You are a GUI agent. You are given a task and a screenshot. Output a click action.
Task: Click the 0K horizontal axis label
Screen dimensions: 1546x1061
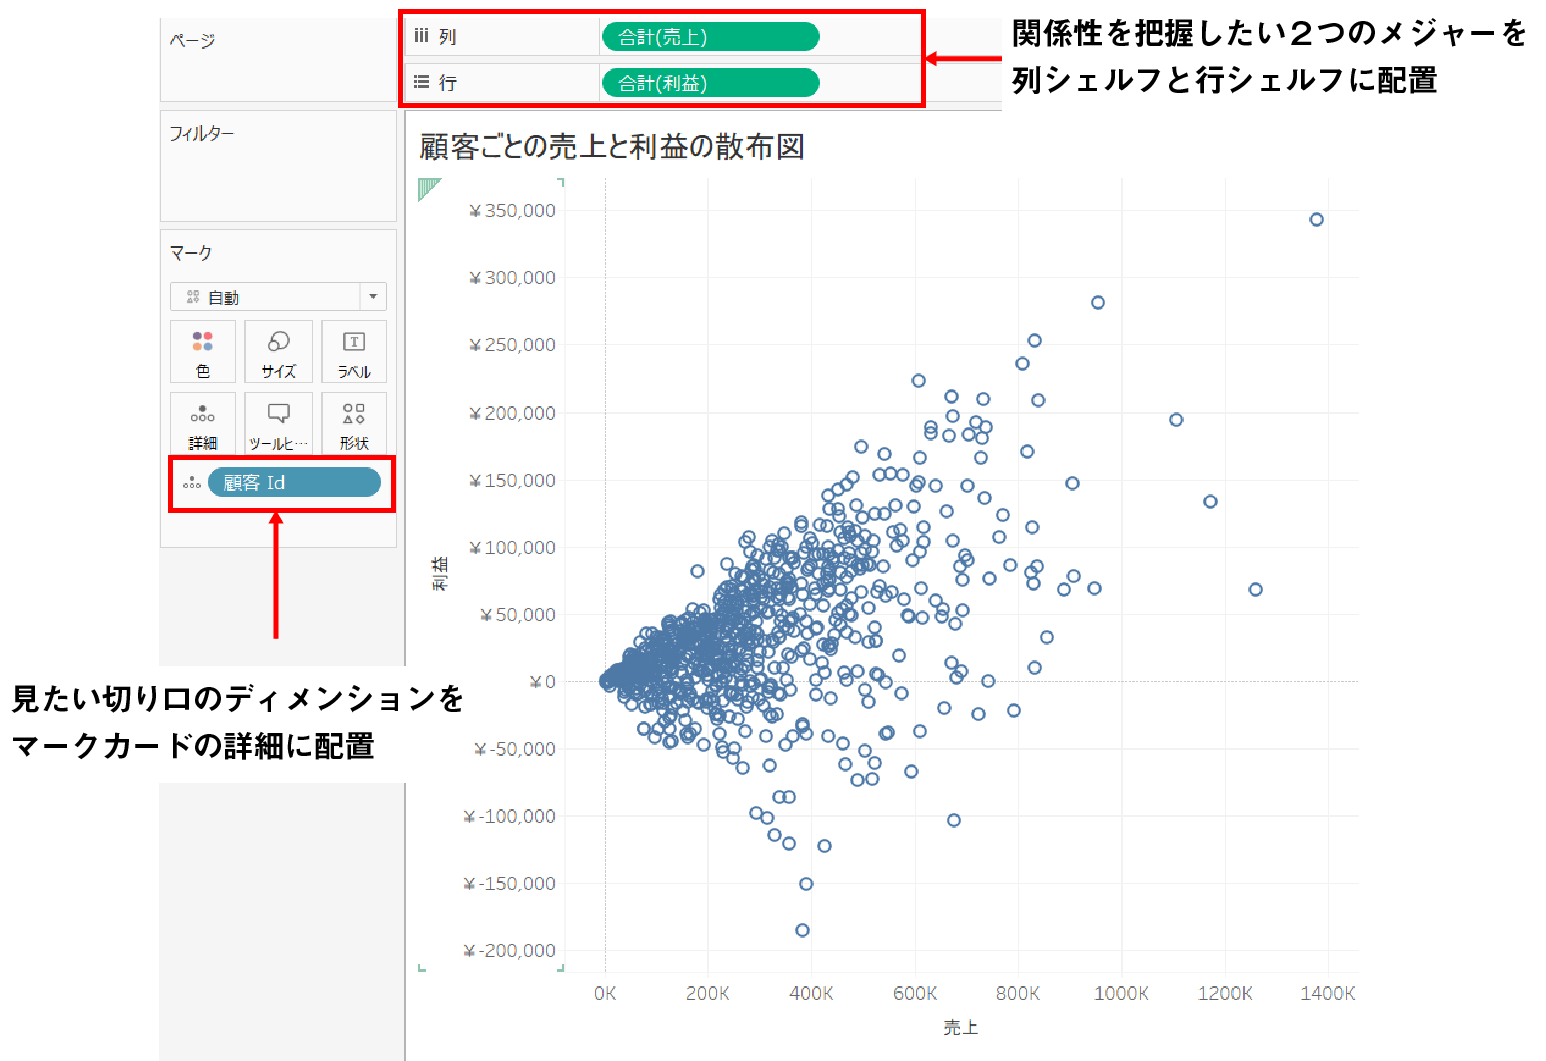tap(605, 994)
